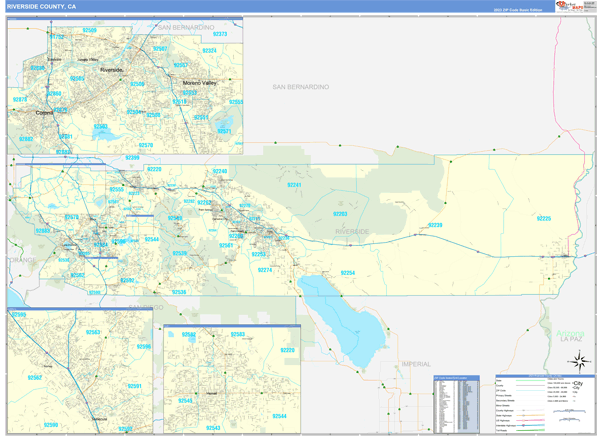Click the Corona city label

44,113
